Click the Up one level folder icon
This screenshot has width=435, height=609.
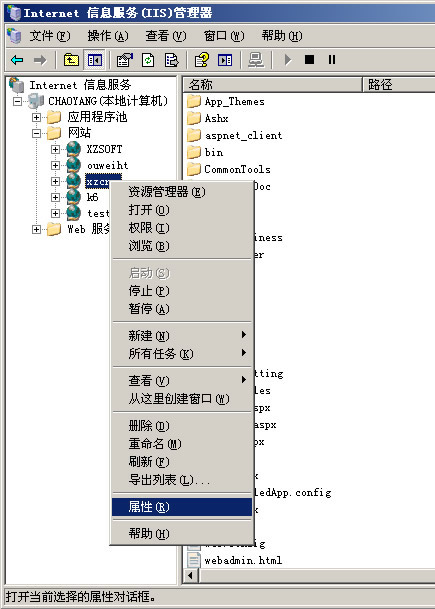tap(71, 60)
